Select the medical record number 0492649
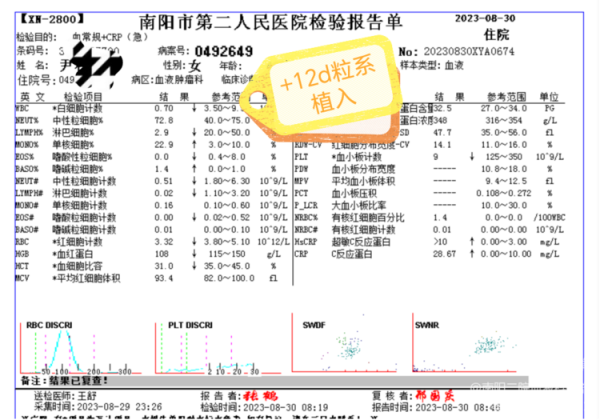600x420 pixels. tap(222, 51)
